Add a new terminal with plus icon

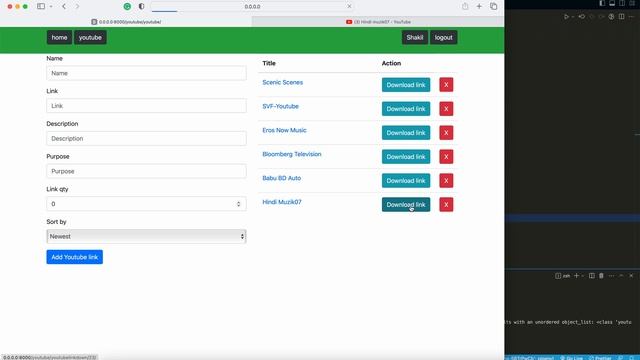(x=576, y=276)
